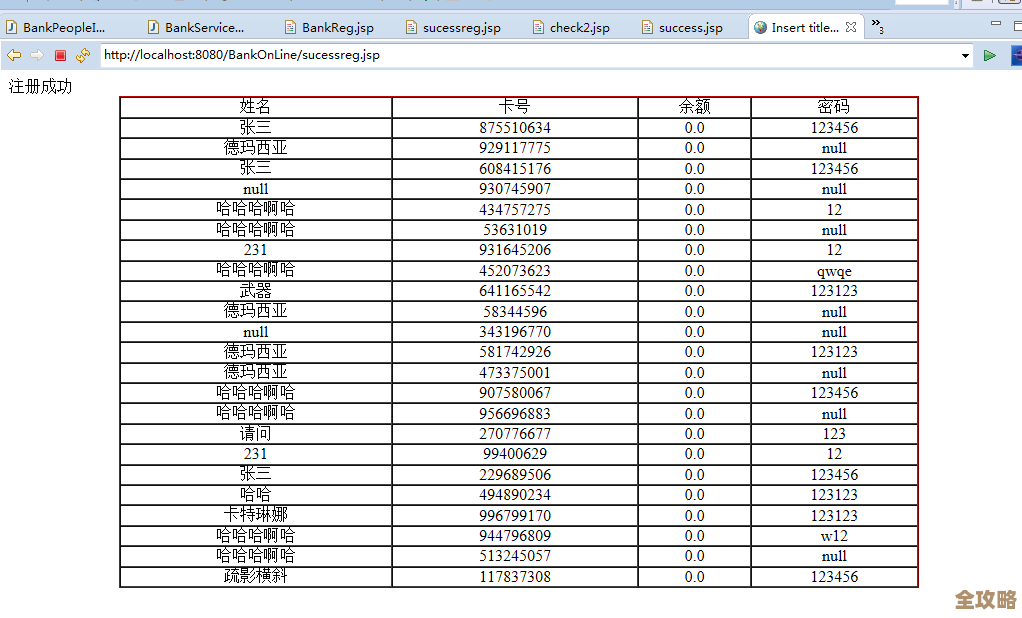Click card number 875510634 in table
The width and height of the screenshot is (1022, 618).
click(514, 128)
